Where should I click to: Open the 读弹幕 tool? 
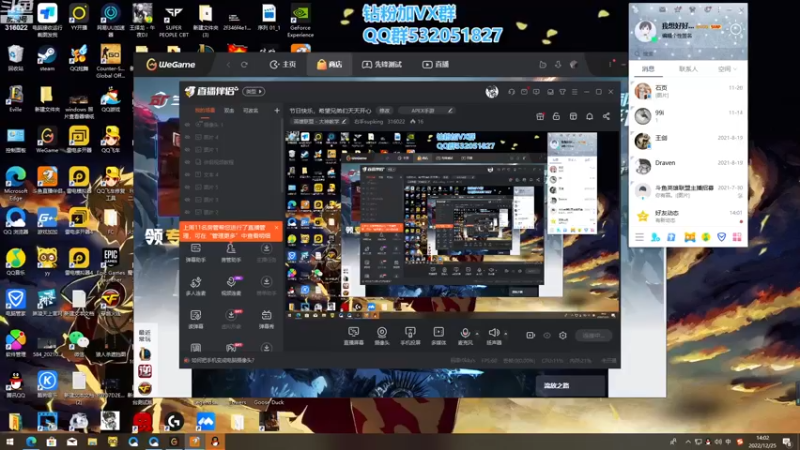[195, 319]
